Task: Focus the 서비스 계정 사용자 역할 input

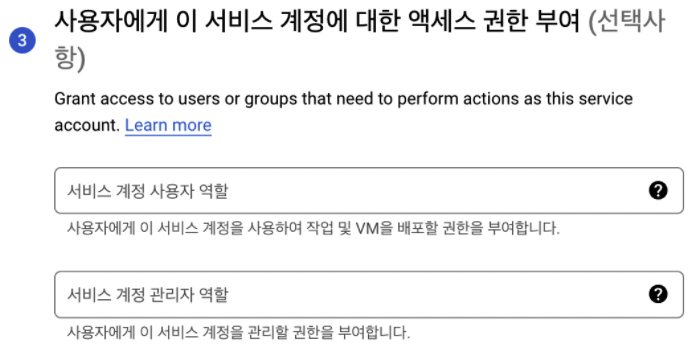Action: pyautogui.click(x=369, y=191)
